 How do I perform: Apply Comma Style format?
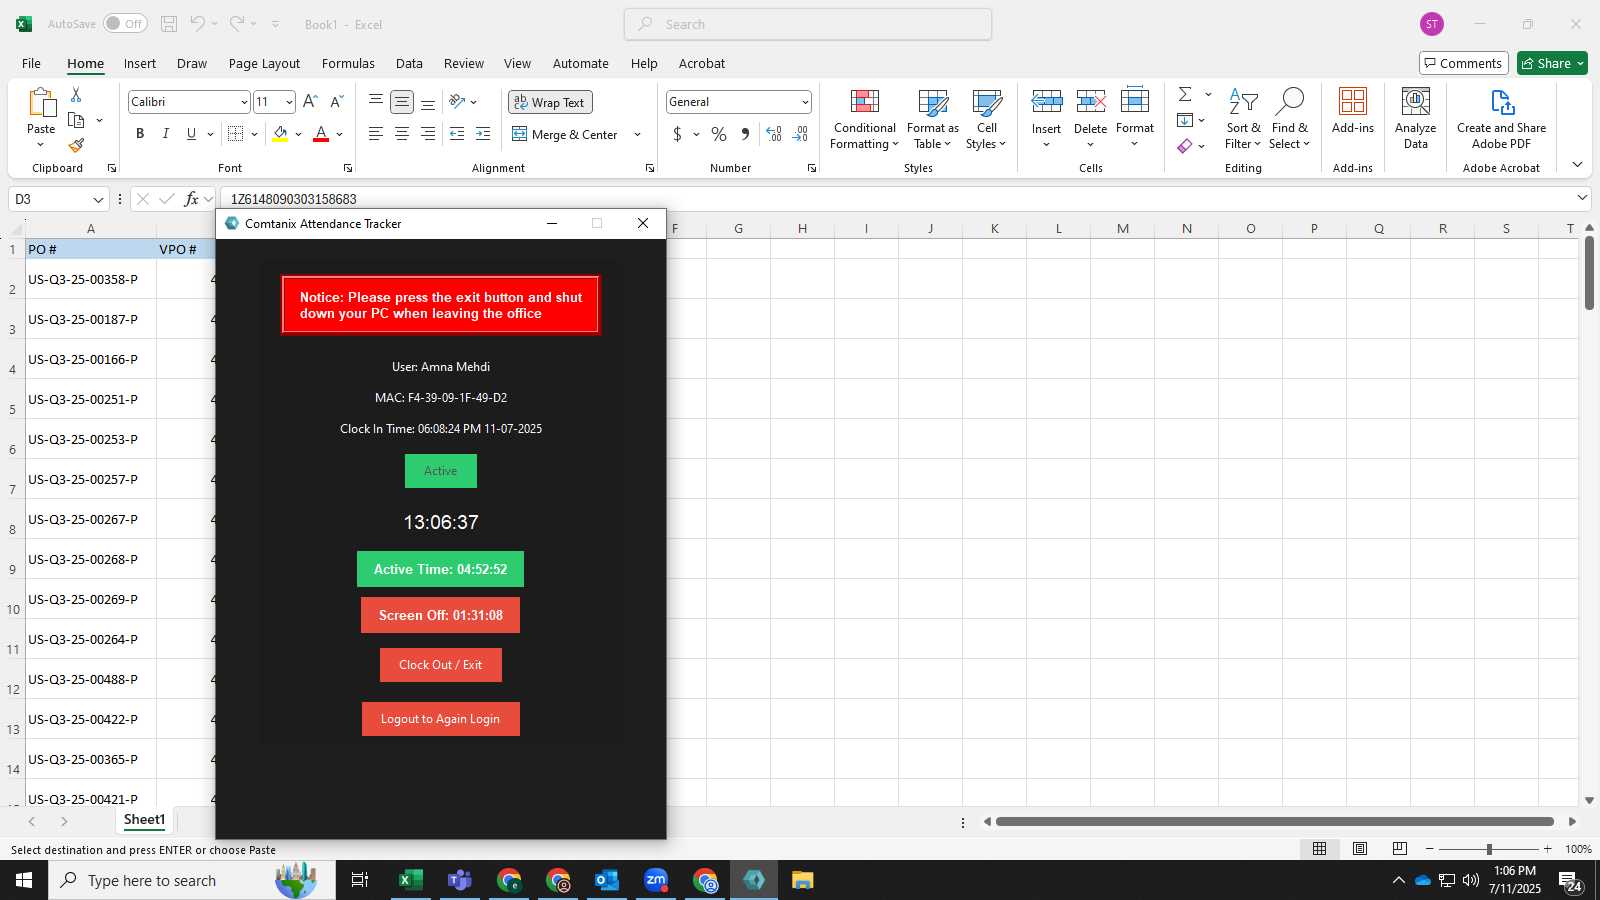click(745, 134)
